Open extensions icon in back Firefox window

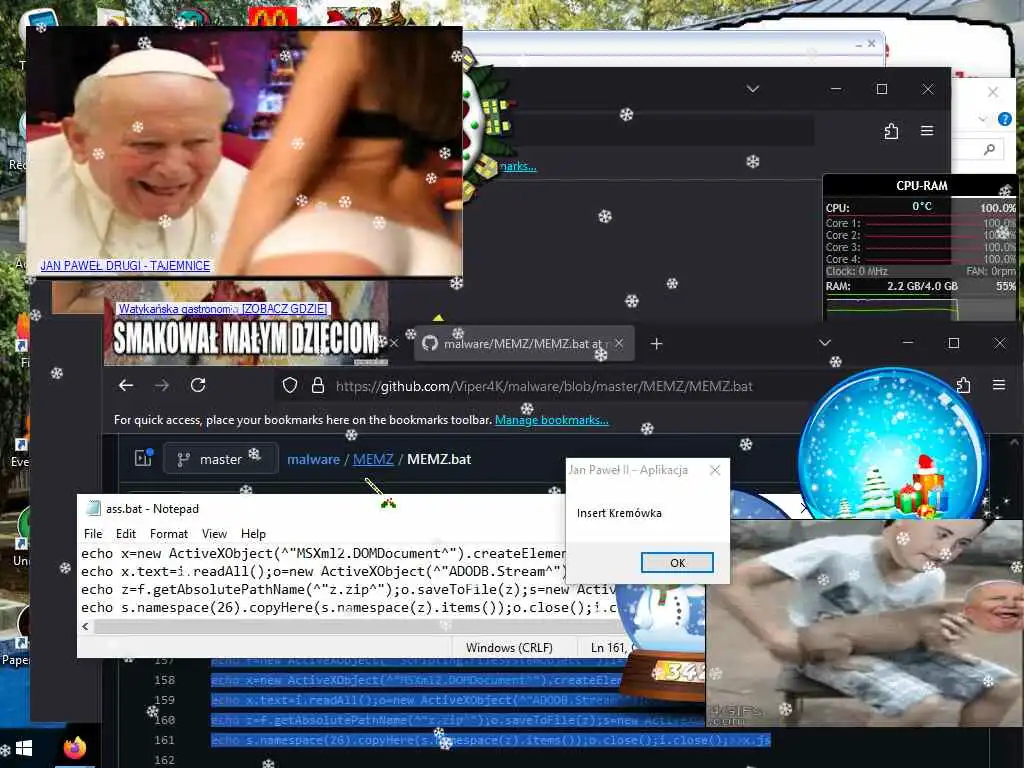(x=891, y=131)
